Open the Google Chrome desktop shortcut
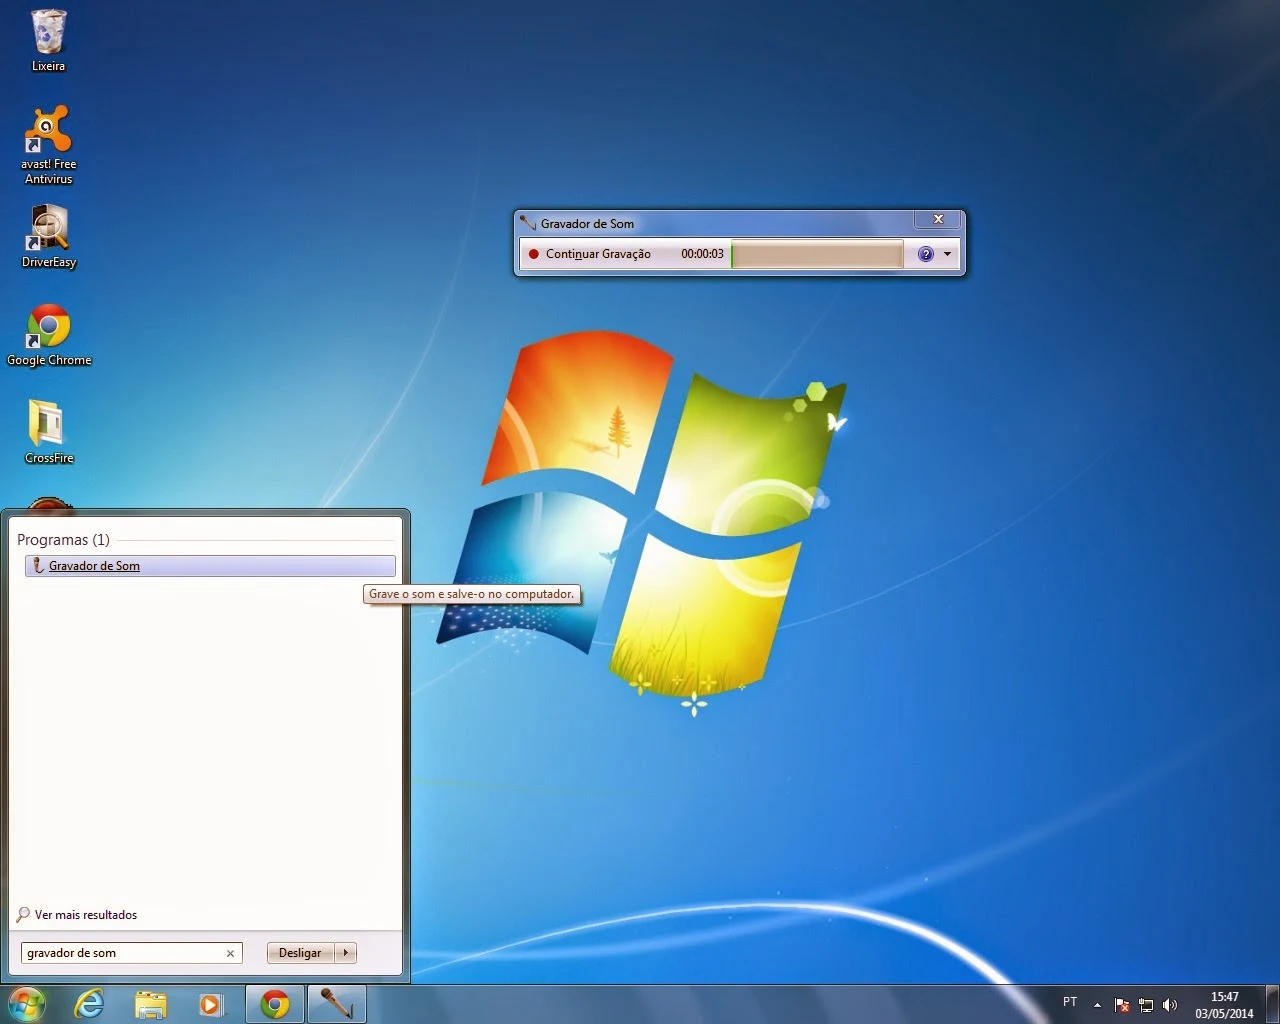 pos(48,335)
